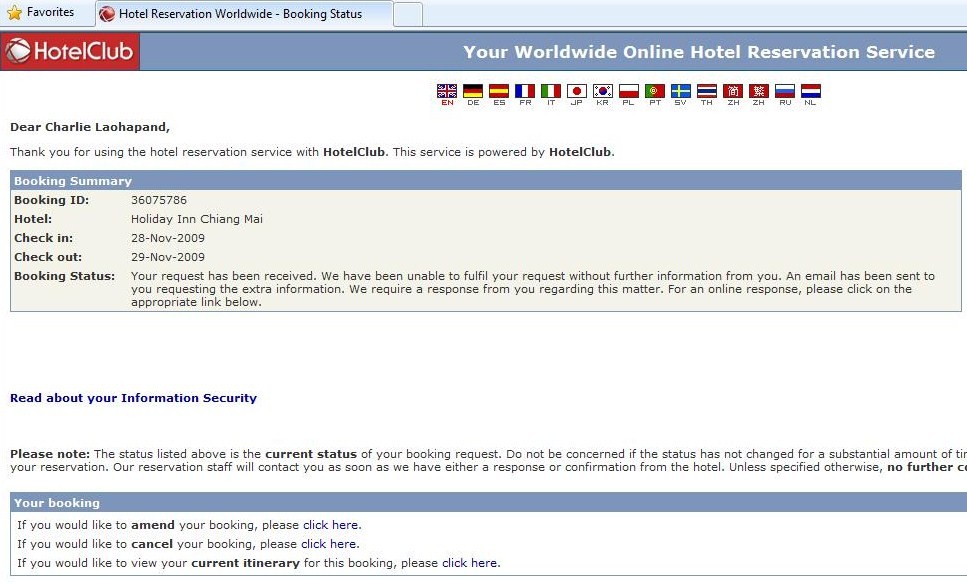Choose the Russian RU flag

click(x=785, y=91)
